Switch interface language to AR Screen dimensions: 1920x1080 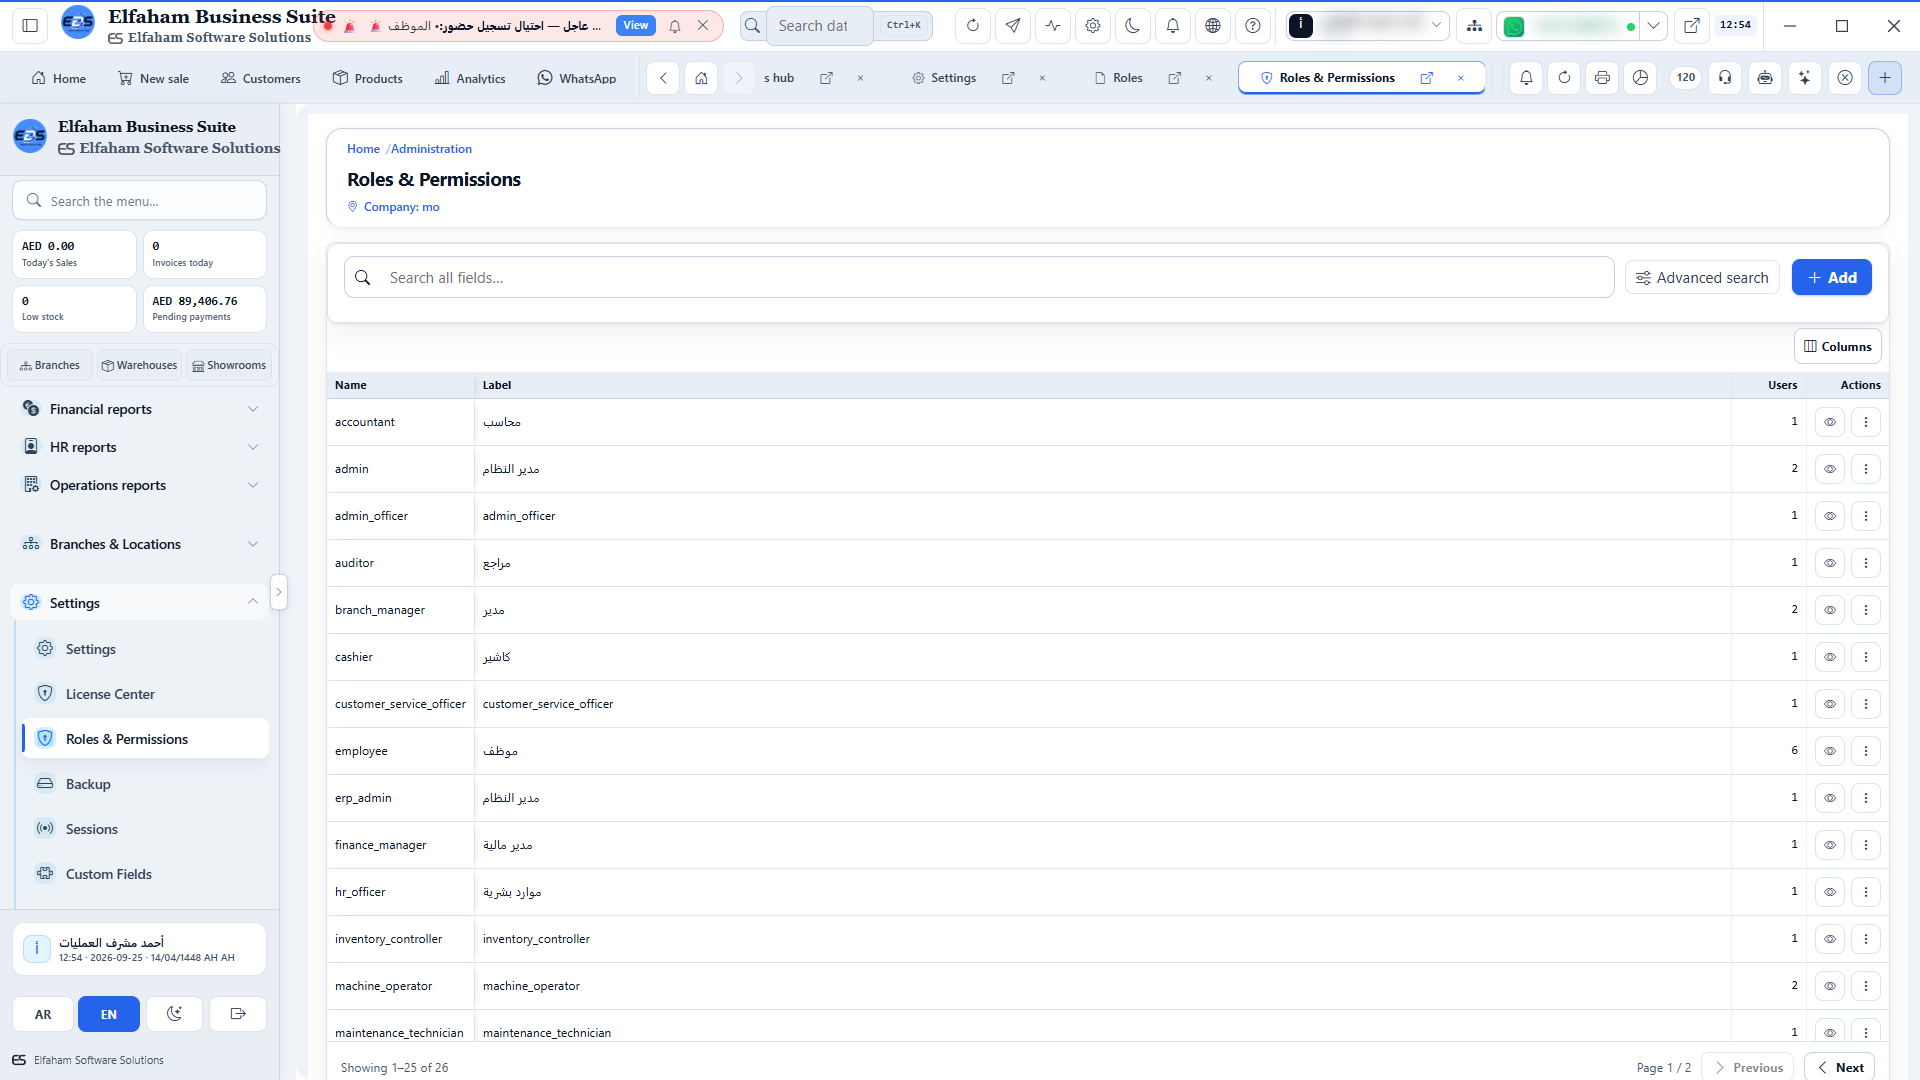pyautogui.click(x=43, y=1014)
